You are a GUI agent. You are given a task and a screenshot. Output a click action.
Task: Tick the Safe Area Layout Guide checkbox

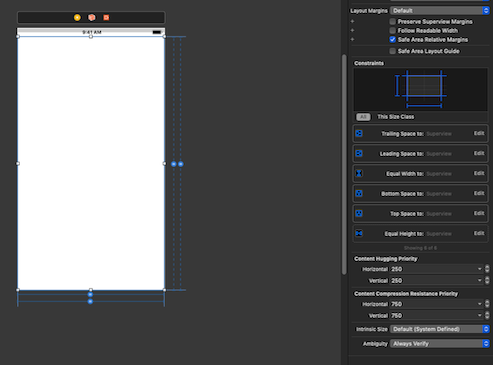(x=393, y=51)
